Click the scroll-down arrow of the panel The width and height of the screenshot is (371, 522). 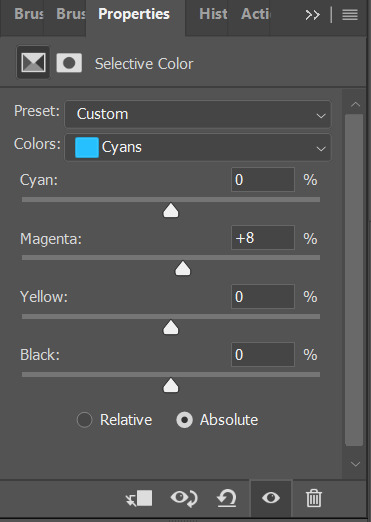click(355, 464)
